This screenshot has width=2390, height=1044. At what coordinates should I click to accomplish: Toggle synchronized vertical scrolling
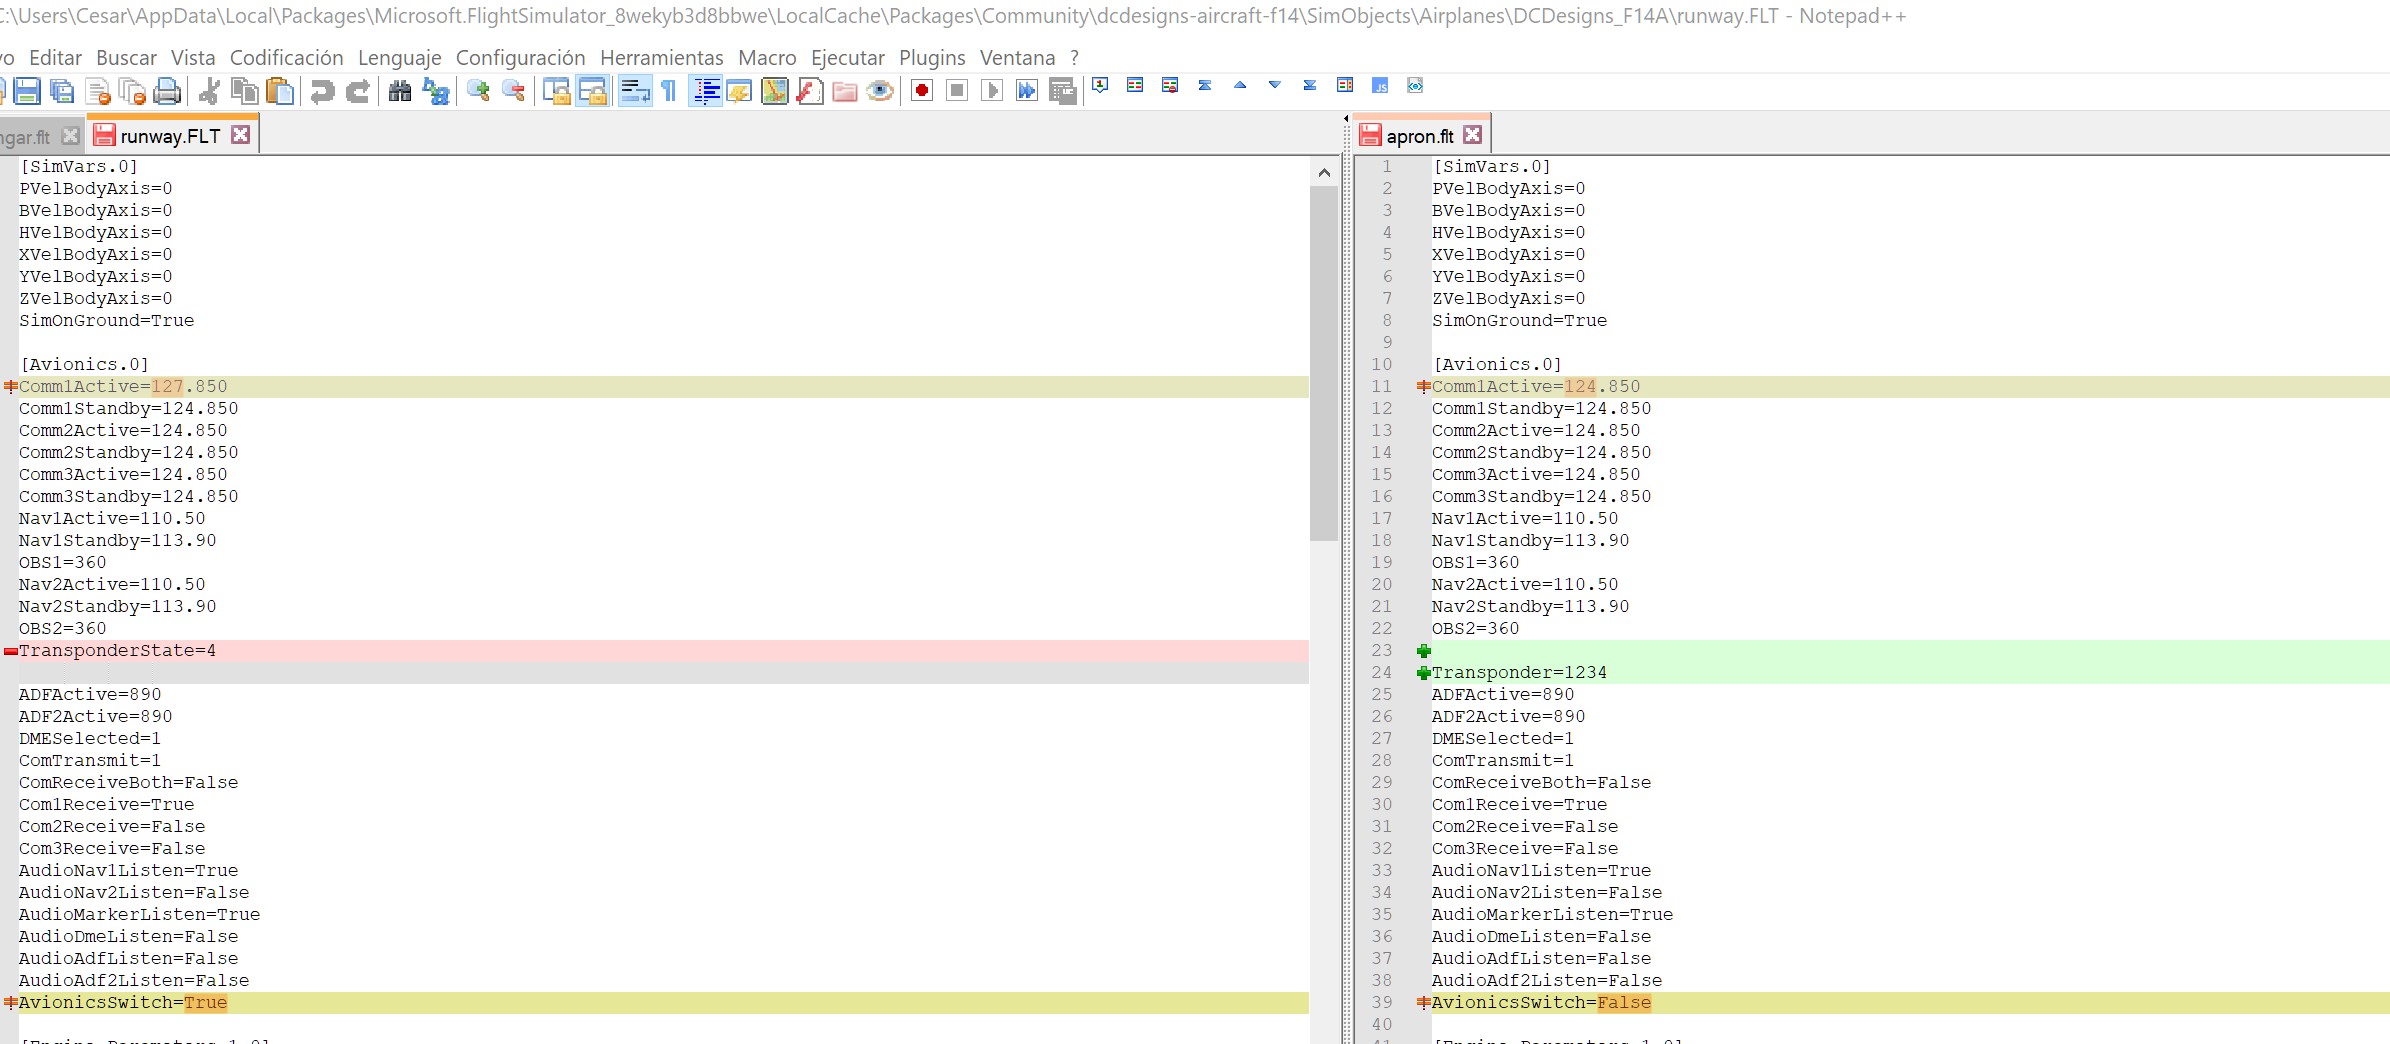pyautogui.click(x=556, y=91)
